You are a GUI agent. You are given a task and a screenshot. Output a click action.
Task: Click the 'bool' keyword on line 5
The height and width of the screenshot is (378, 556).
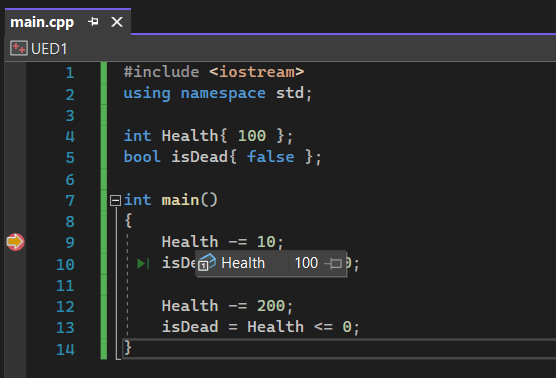tap(142, 157)
